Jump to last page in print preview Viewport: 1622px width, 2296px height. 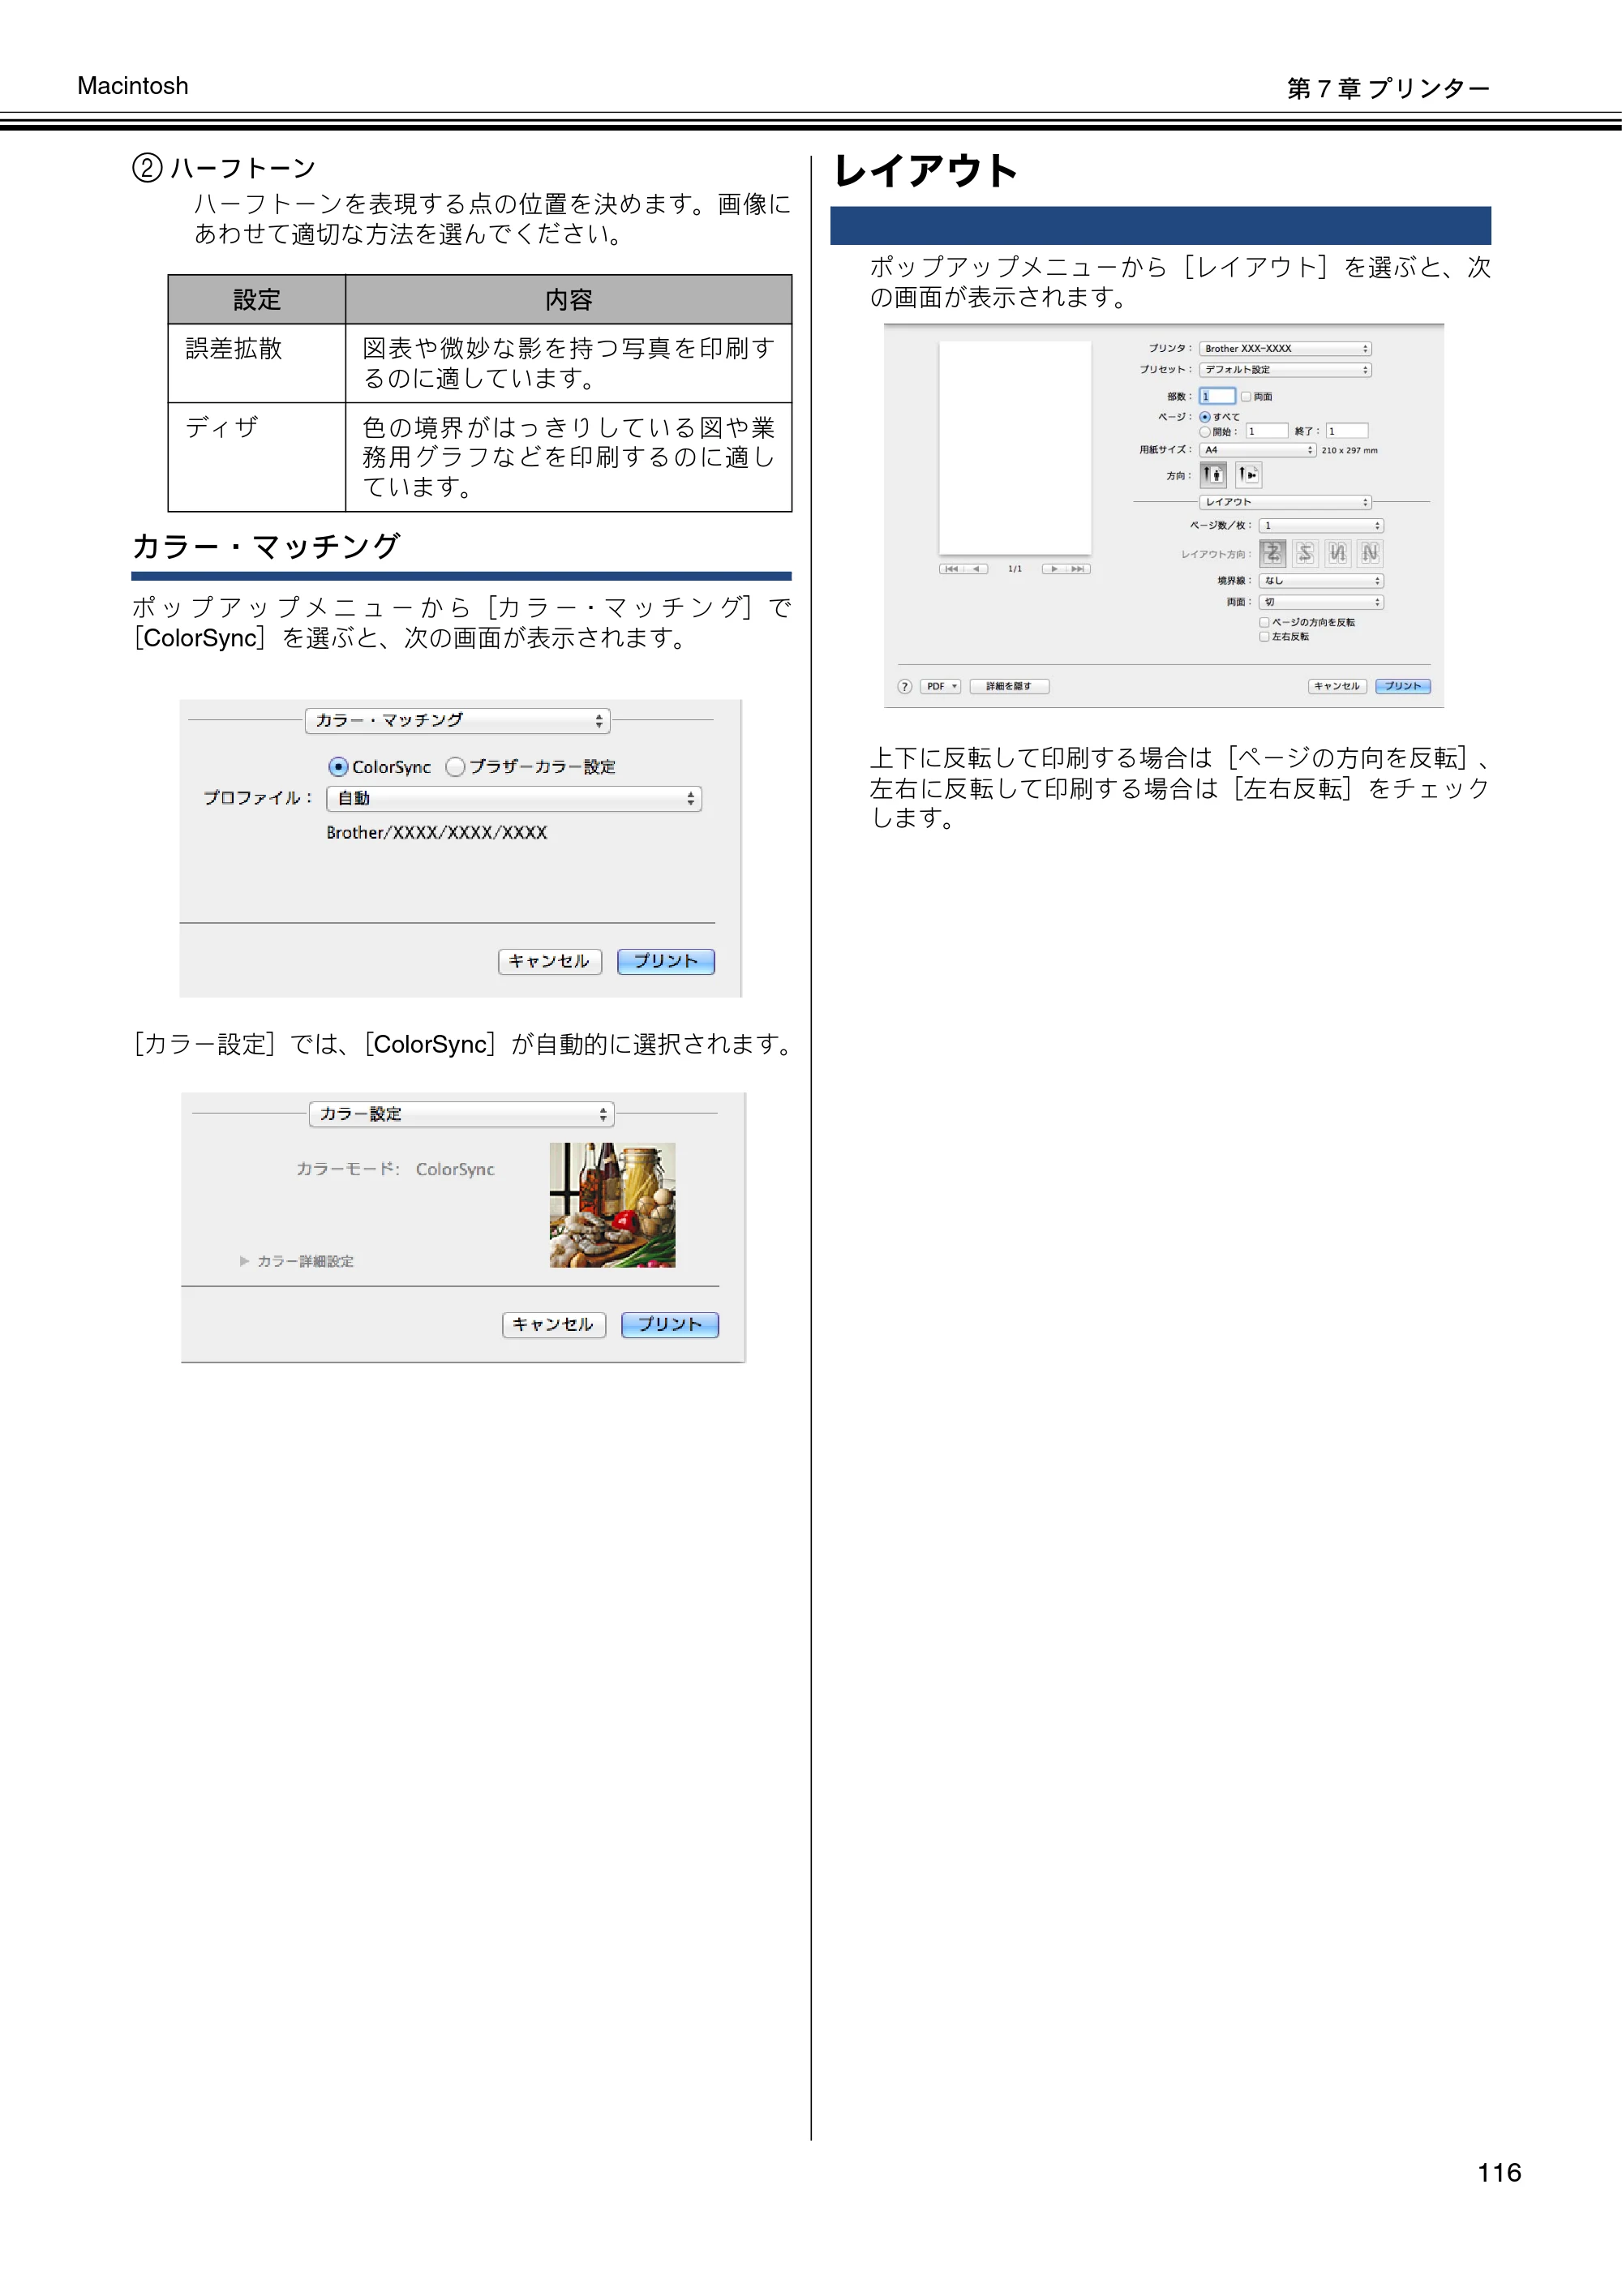click(1078, 569)
